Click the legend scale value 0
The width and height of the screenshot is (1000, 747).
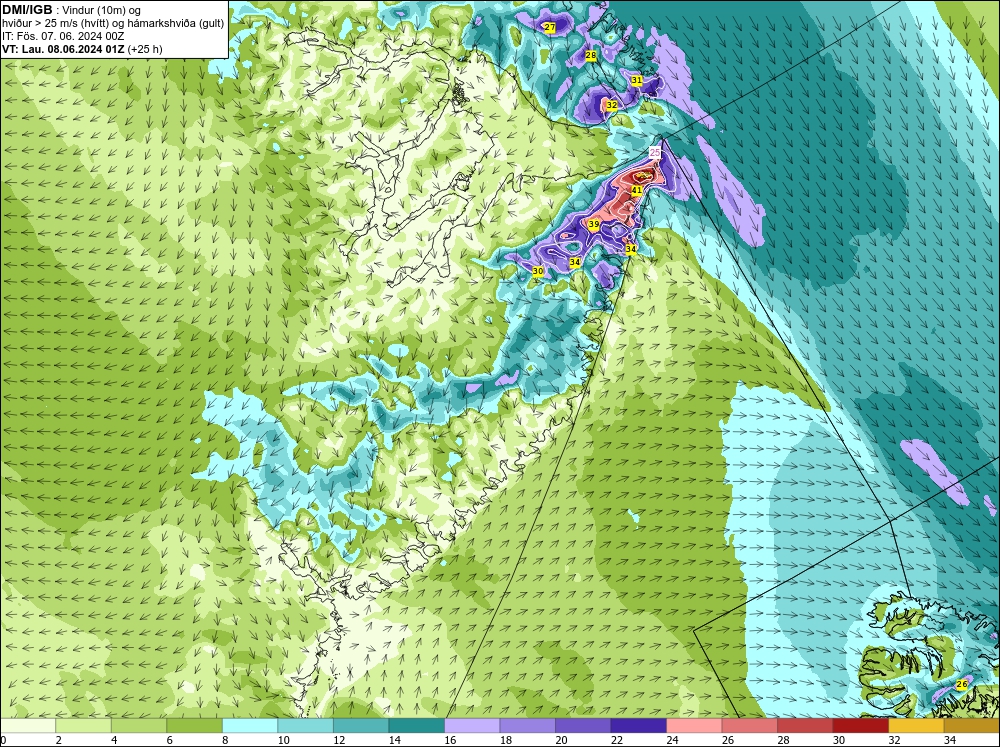(x=3, y=740)
